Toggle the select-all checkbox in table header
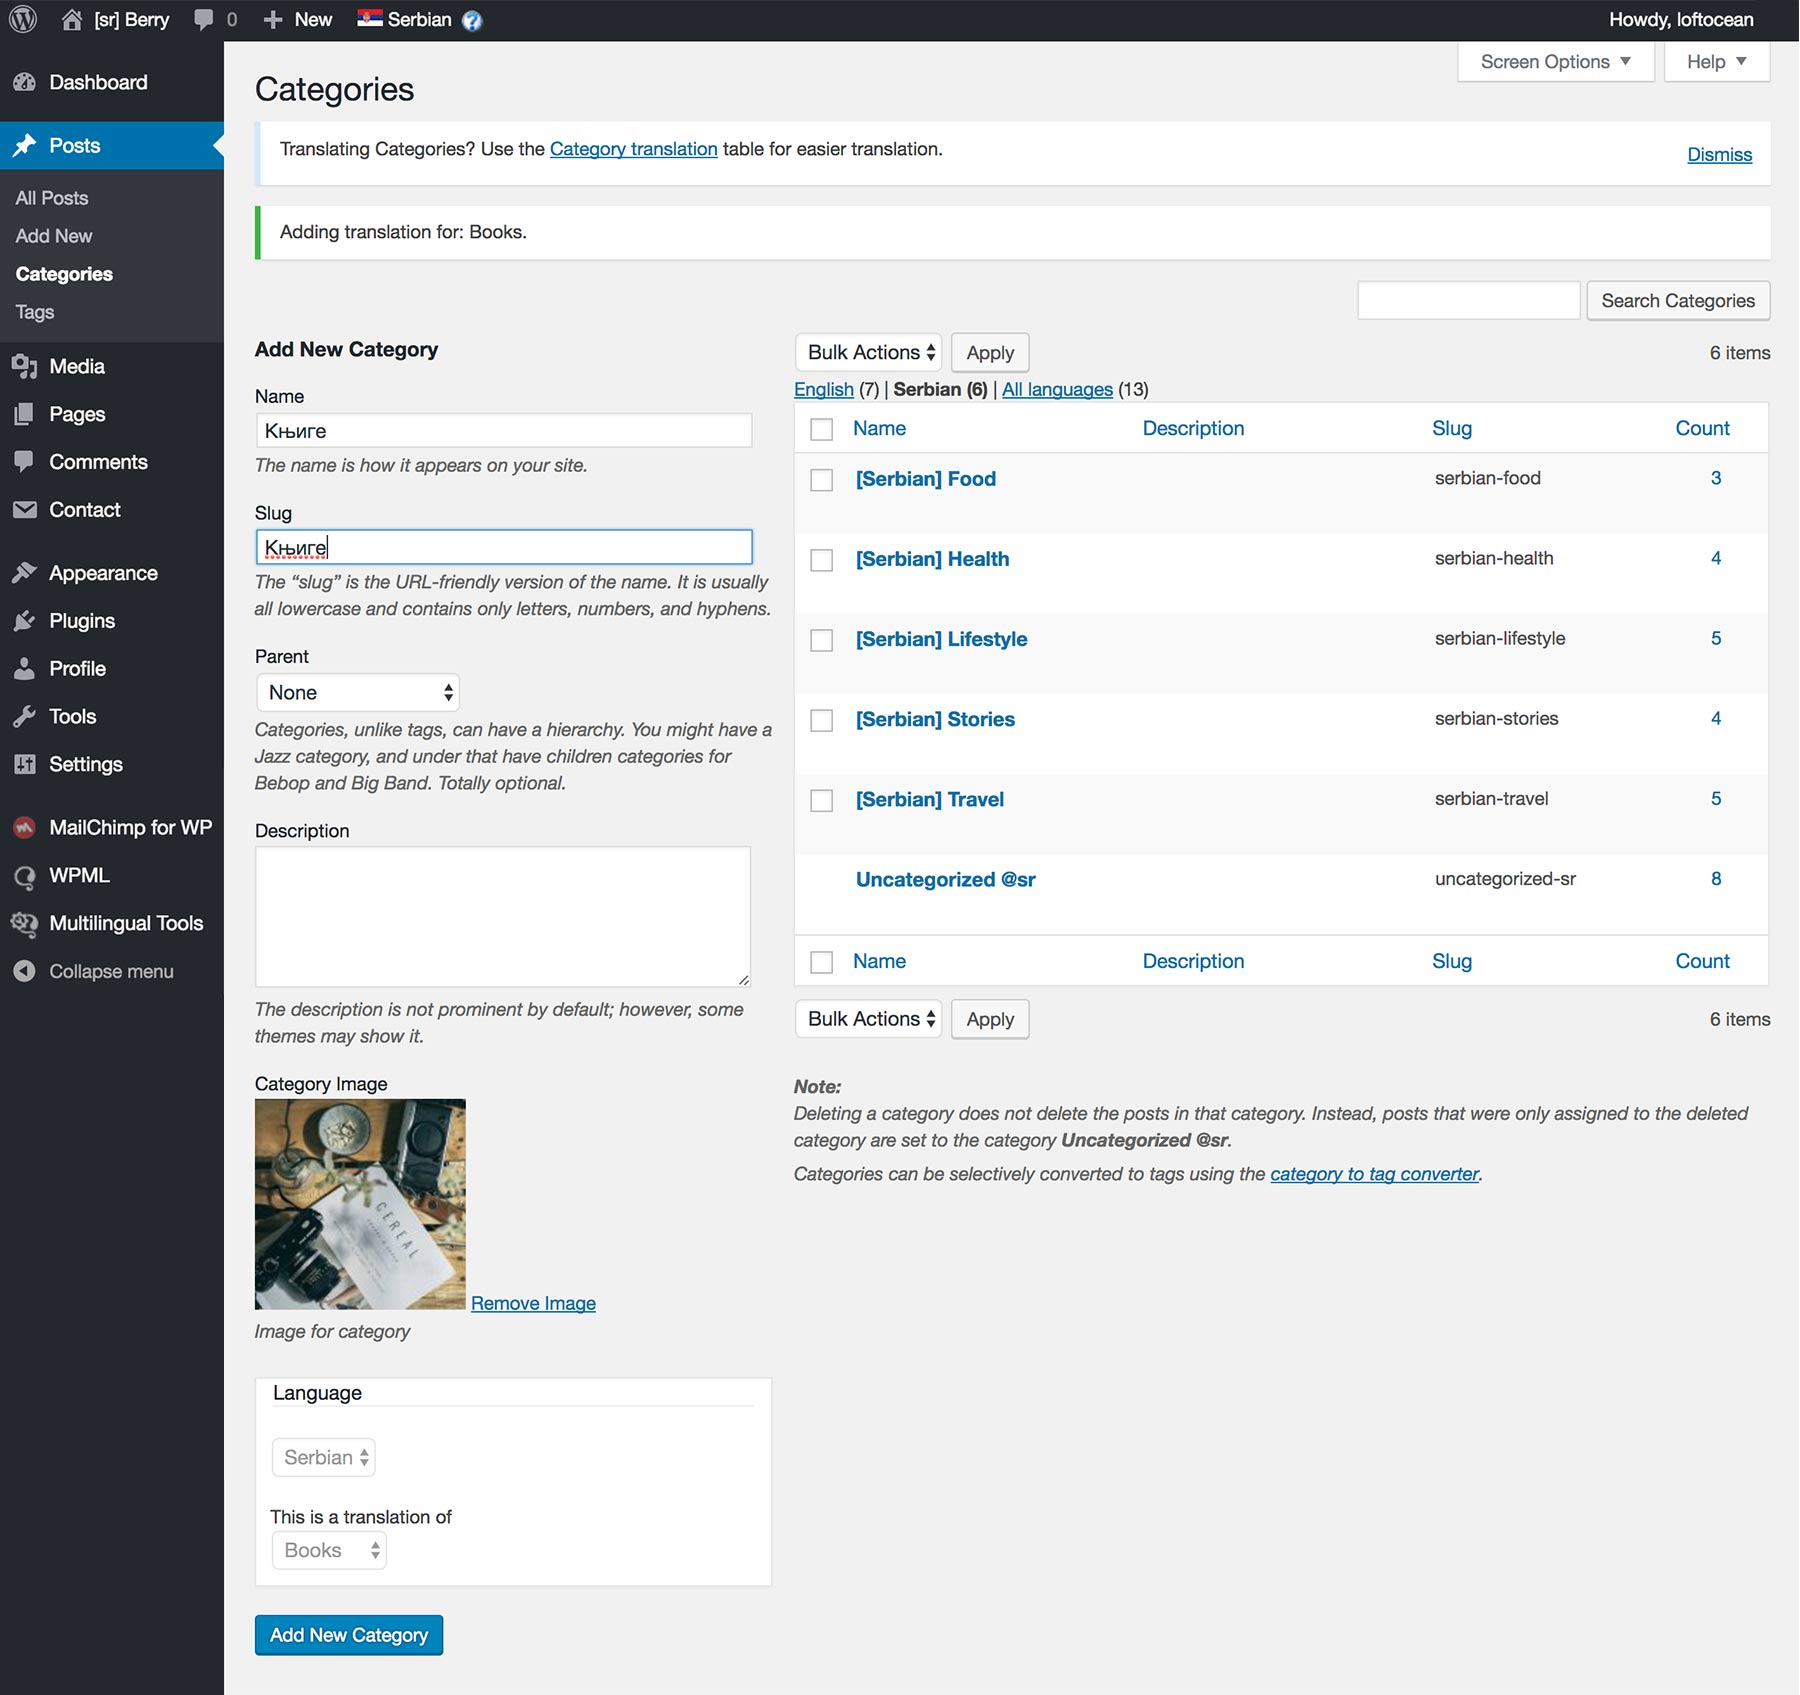Image resolution: width=1800 pixels, height=1695 pixels. pyautogui.click(x=821, y=429)
